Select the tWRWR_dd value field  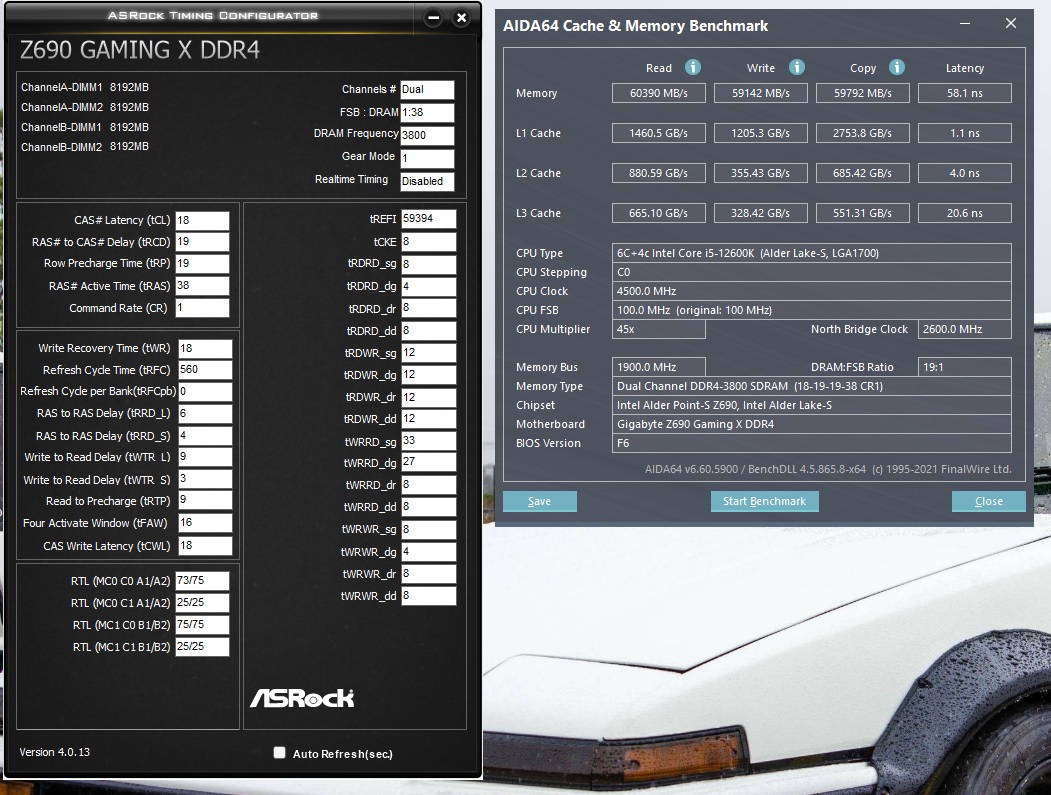tap(429, 596)
